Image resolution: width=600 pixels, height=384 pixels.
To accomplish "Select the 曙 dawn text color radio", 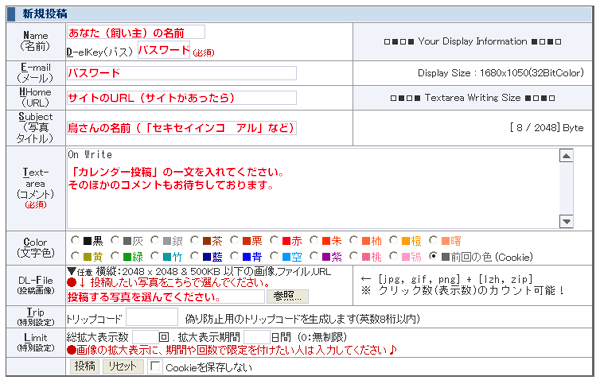I will (x=433, y=240).
